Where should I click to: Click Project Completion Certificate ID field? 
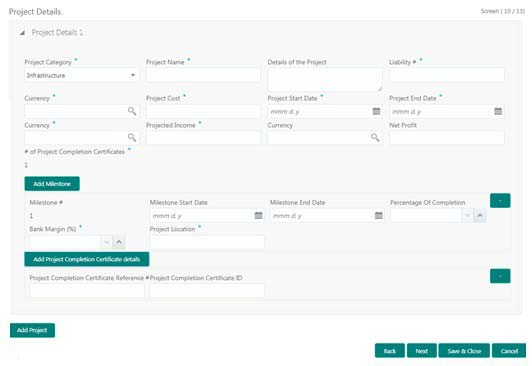point(207,291)
